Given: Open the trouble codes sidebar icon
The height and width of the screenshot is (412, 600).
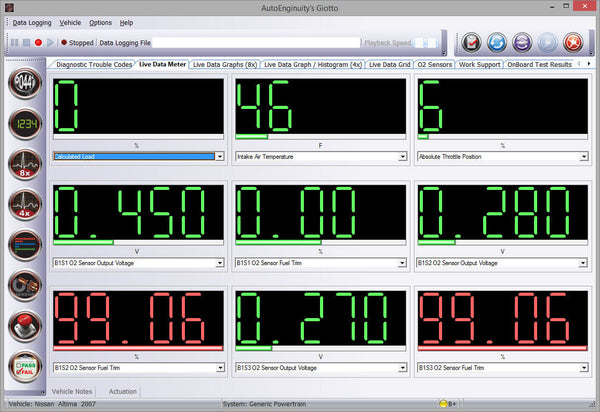Looking at the screenshot, I should [x=25, y=83].
